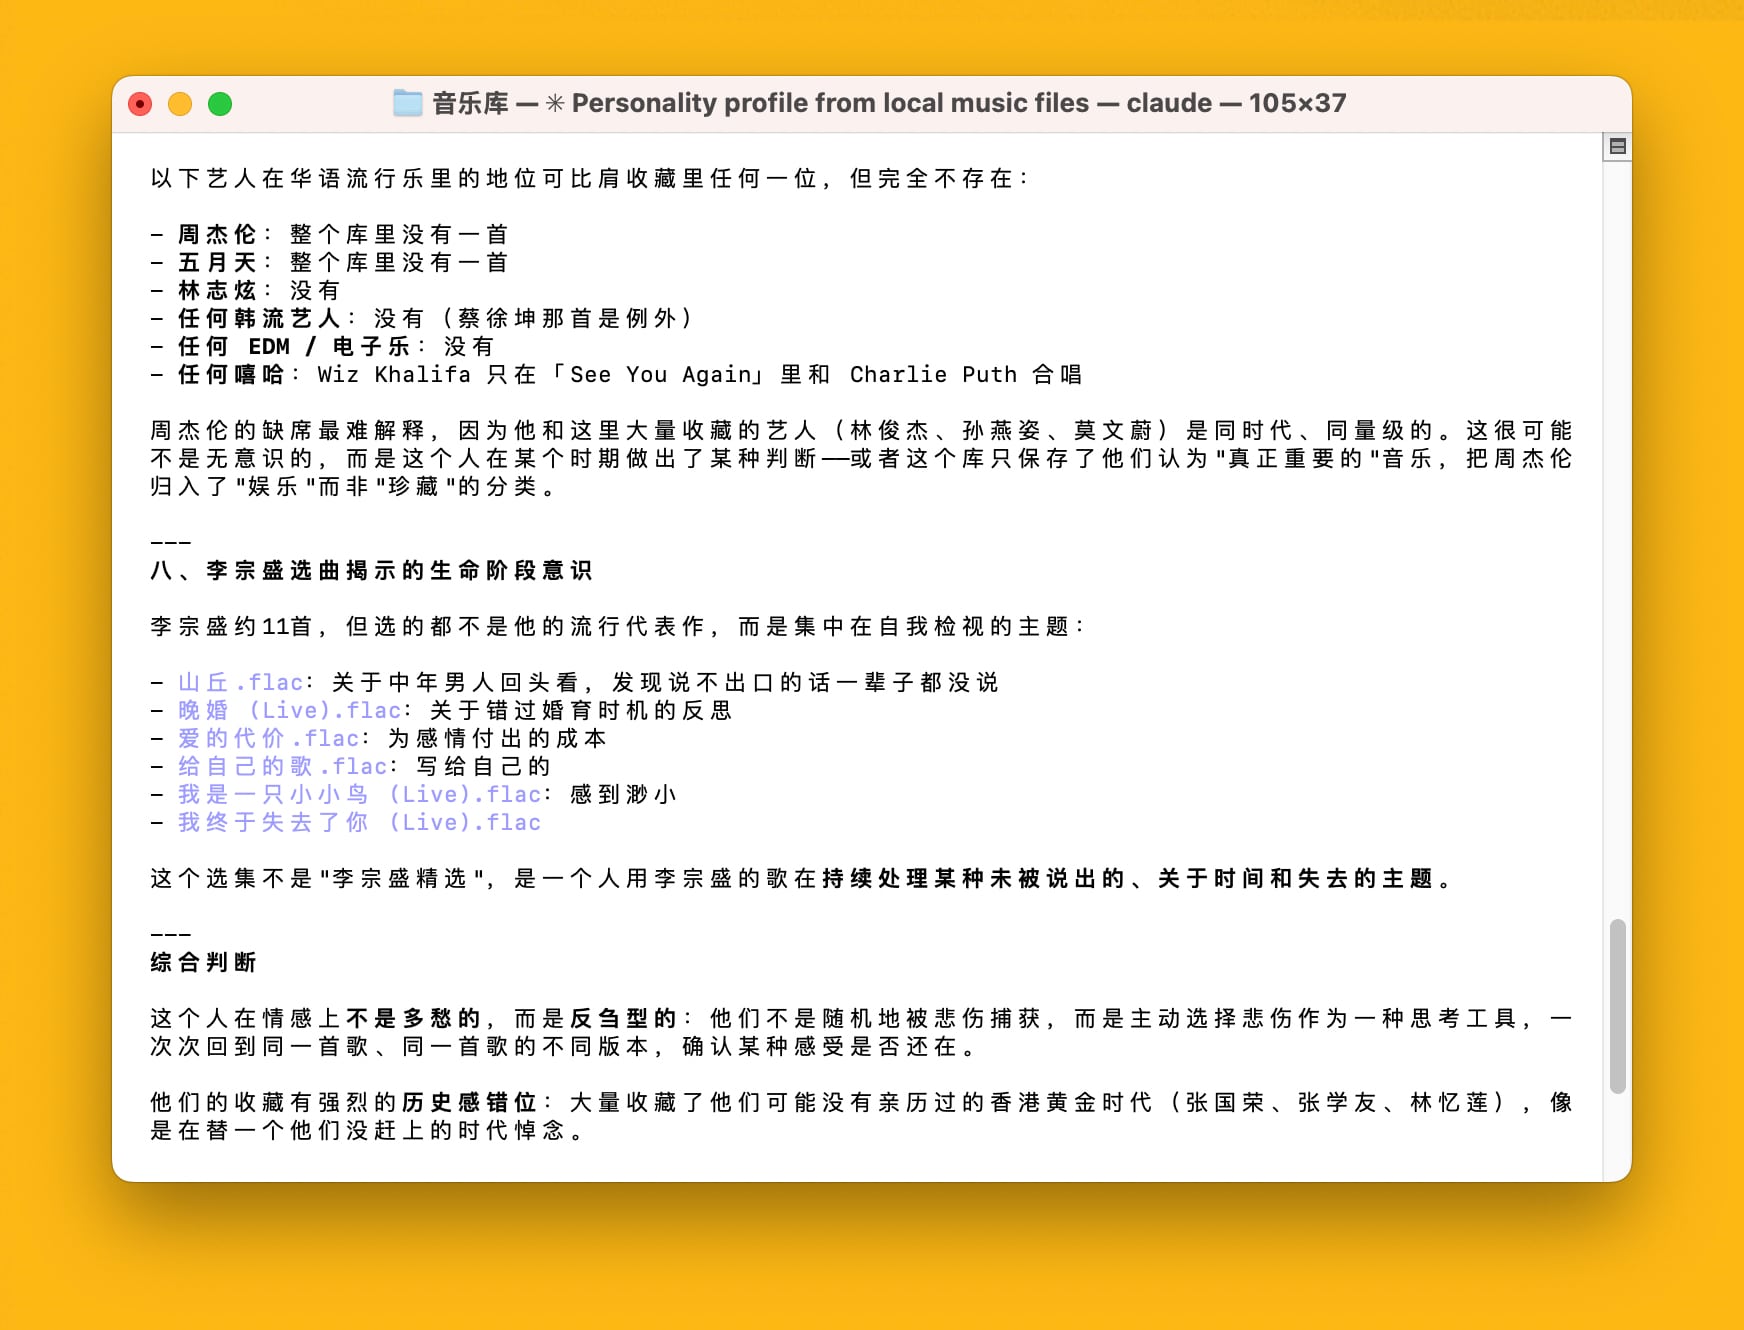Zoom the terminal window with green button
The height and width of the screenshot is (1330, 1744).
pyautogui.click(x=220, y=104)
